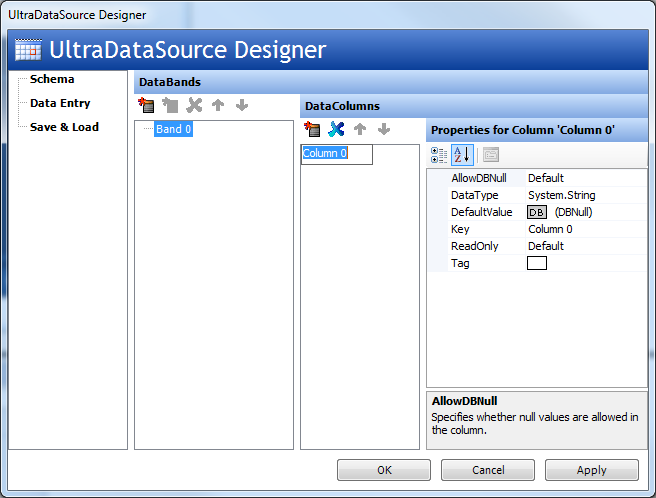Toggle Alphabetical sort in property grid
656x498 pixels.
[x=461, y=155]
